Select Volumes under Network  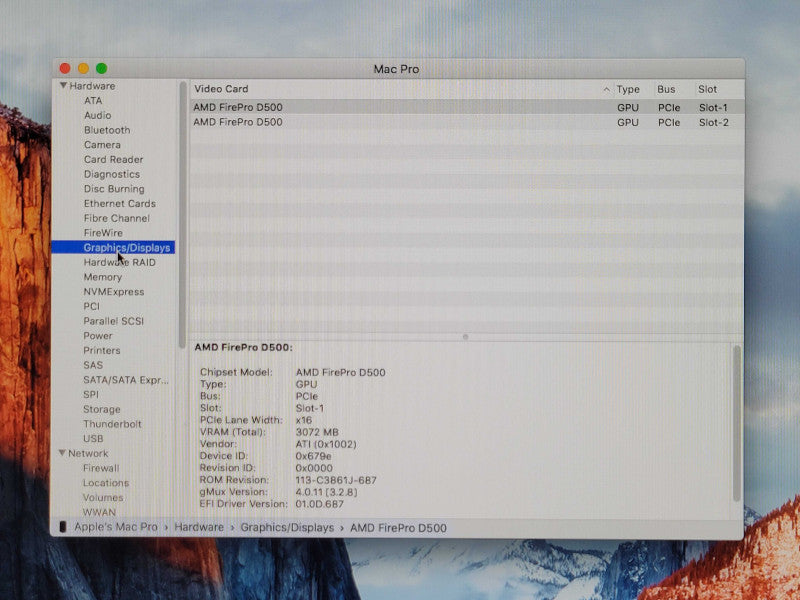[x=103, y=497]
